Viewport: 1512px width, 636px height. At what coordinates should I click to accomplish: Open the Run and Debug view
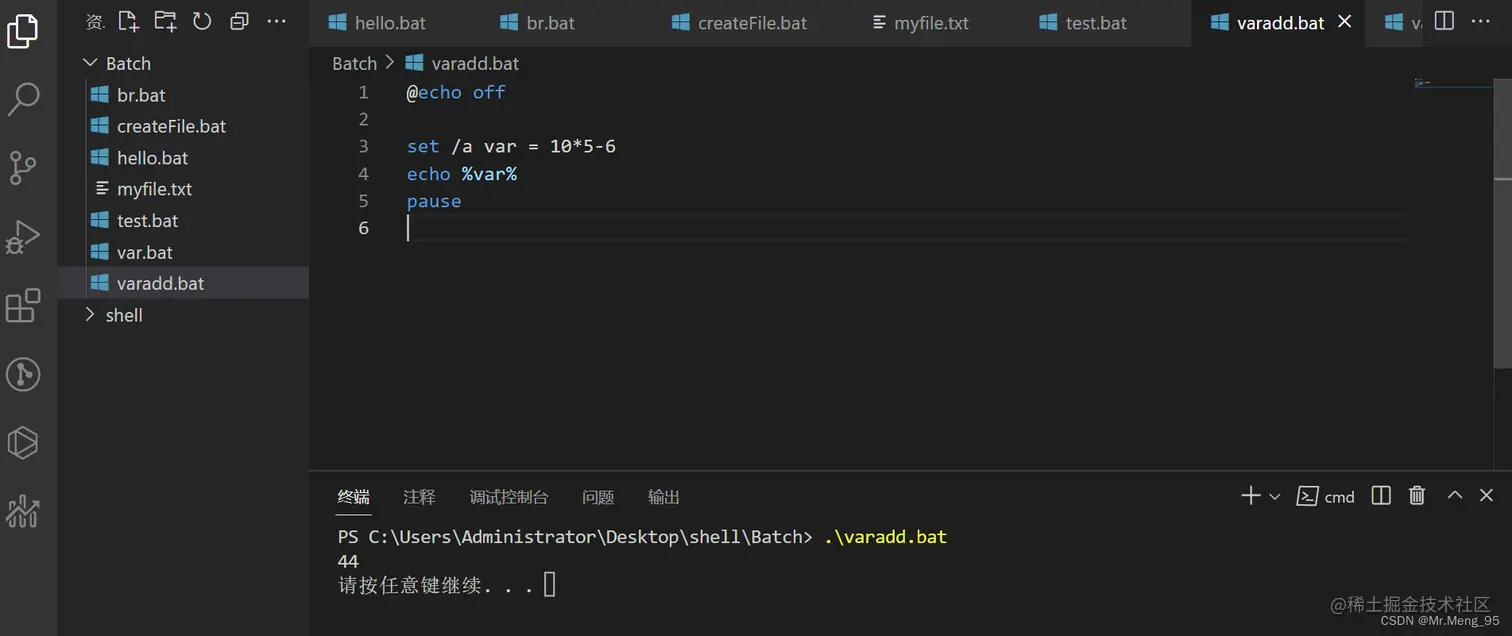(x=23, y=237)
